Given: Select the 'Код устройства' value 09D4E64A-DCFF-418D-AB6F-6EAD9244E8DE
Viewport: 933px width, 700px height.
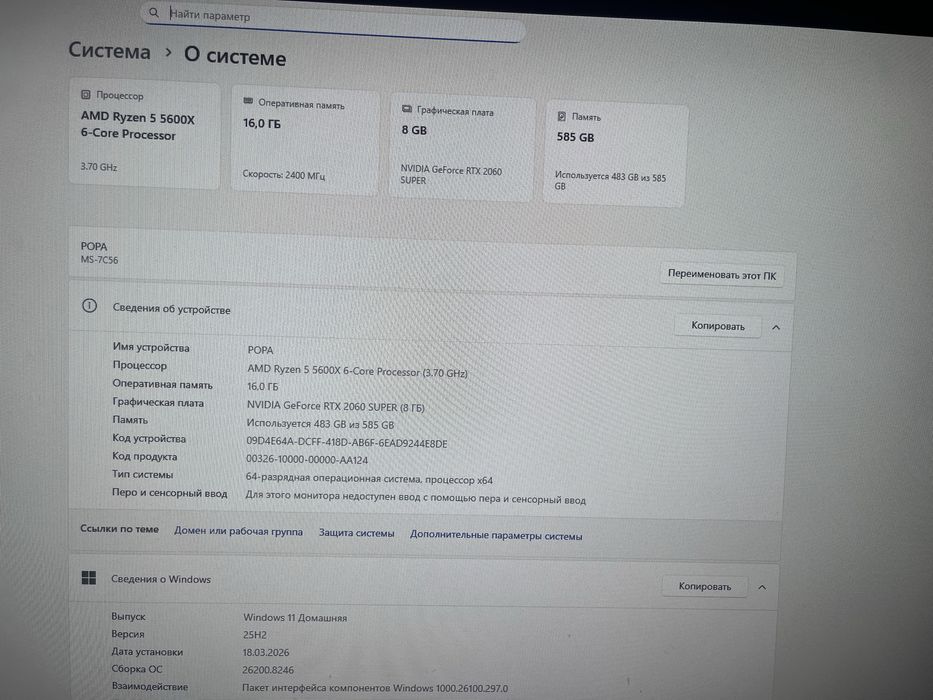Looking at the screenshot, I should point(347,443).
